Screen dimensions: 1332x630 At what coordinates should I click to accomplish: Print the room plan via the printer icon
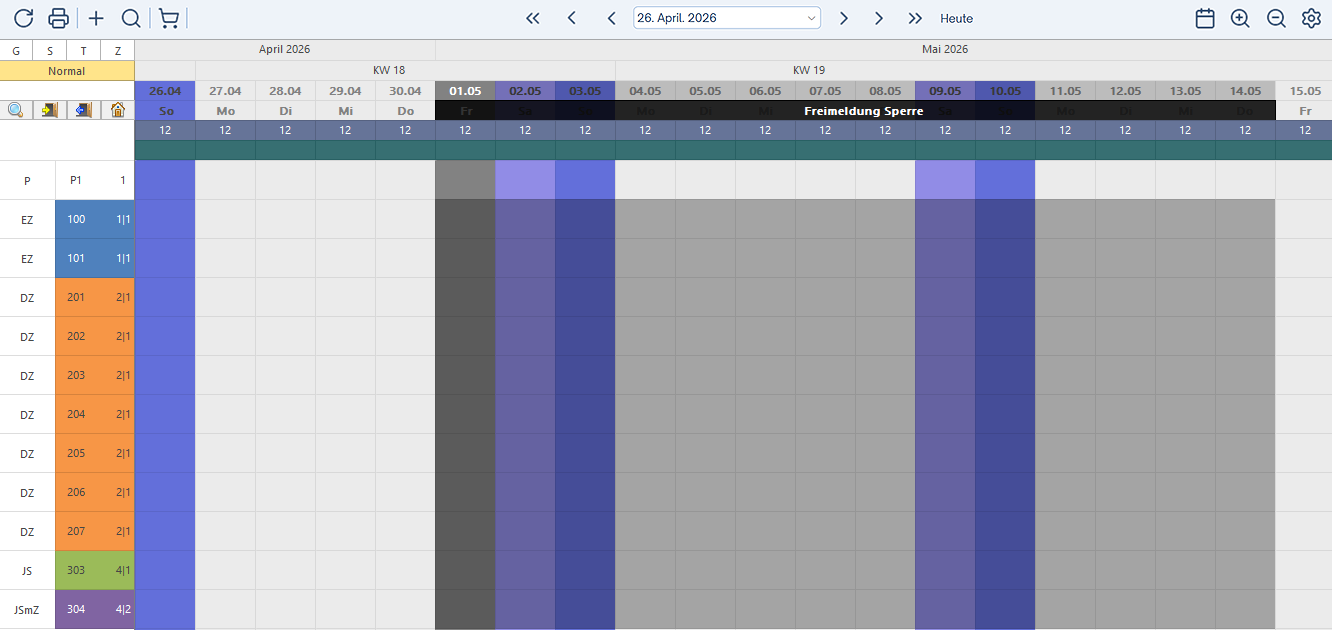pos(59,18)
